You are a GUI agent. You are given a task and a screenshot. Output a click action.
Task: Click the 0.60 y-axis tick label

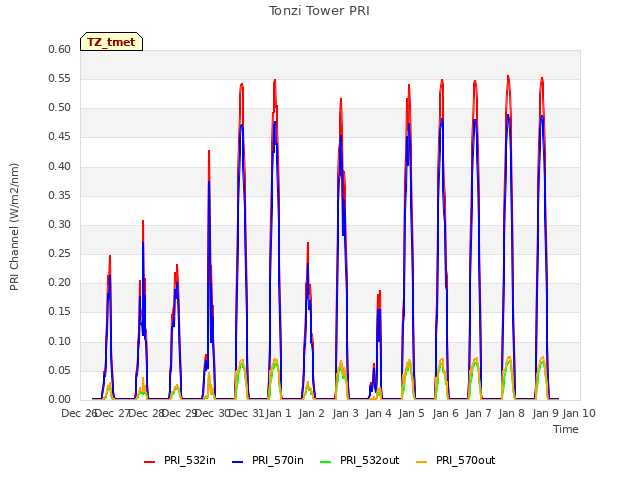tap(60, 49)
